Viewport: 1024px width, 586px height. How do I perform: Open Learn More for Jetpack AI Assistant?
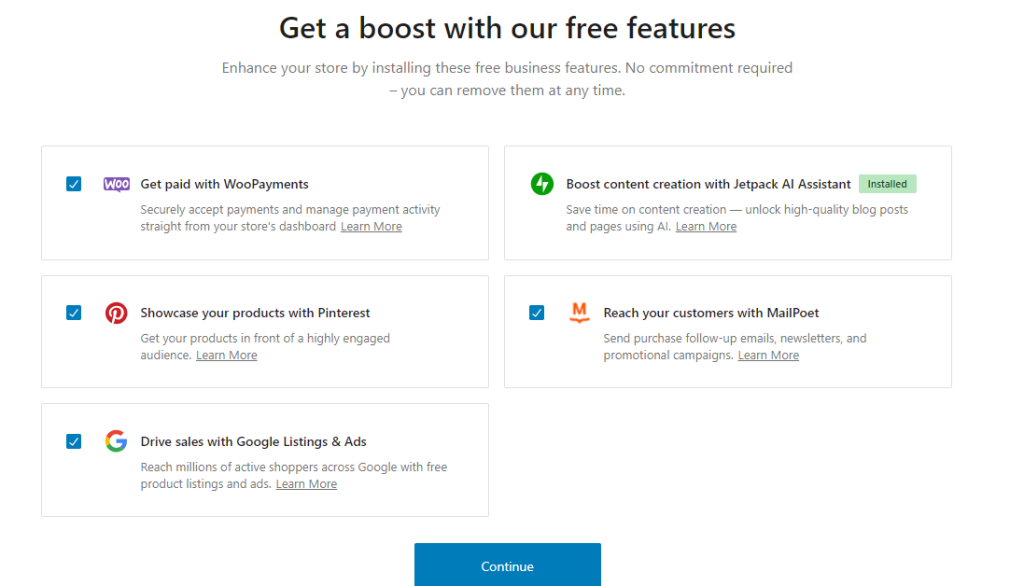pyautogui.click(x=706, y=227)
